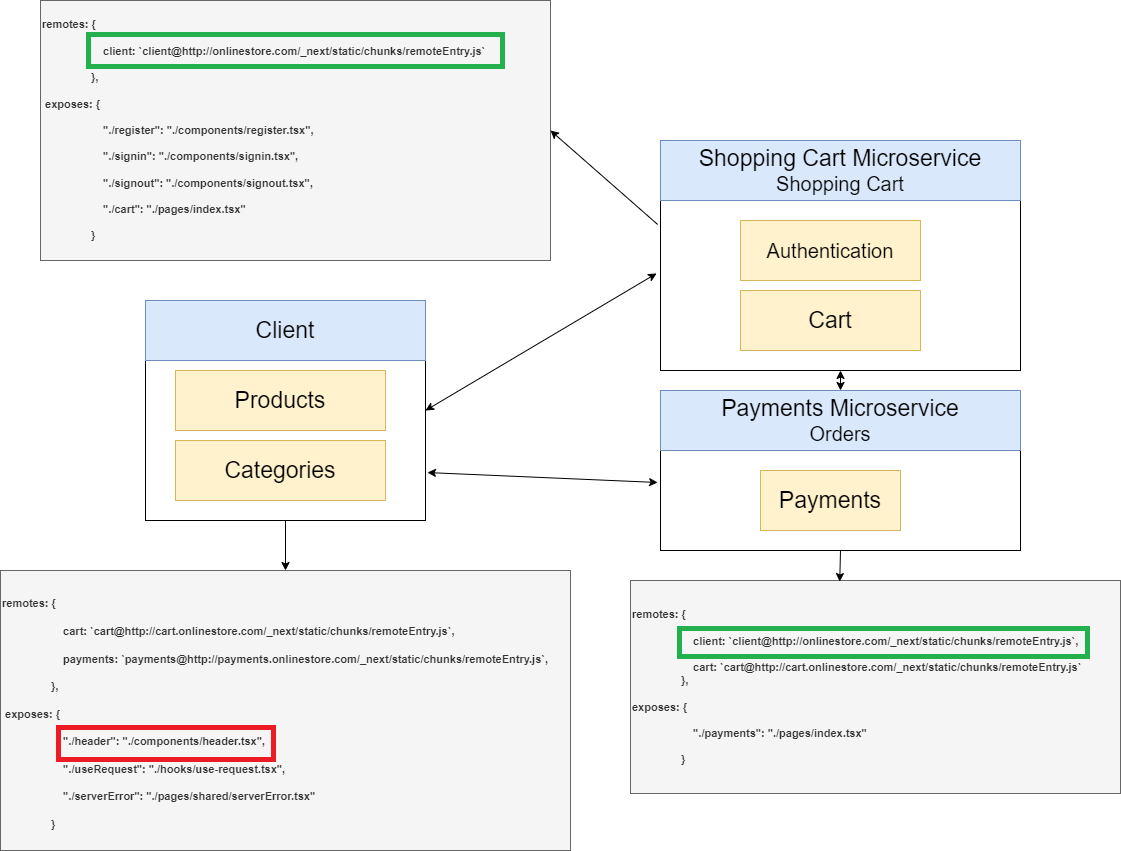Click the cart remote line in payments config

[x=887, y=666]
